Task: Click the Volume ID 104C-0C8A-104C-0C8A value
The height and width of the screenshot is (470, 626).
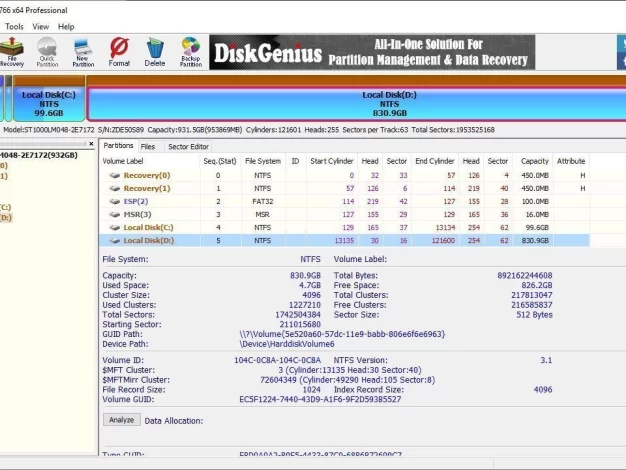Action: pos(277,360)
